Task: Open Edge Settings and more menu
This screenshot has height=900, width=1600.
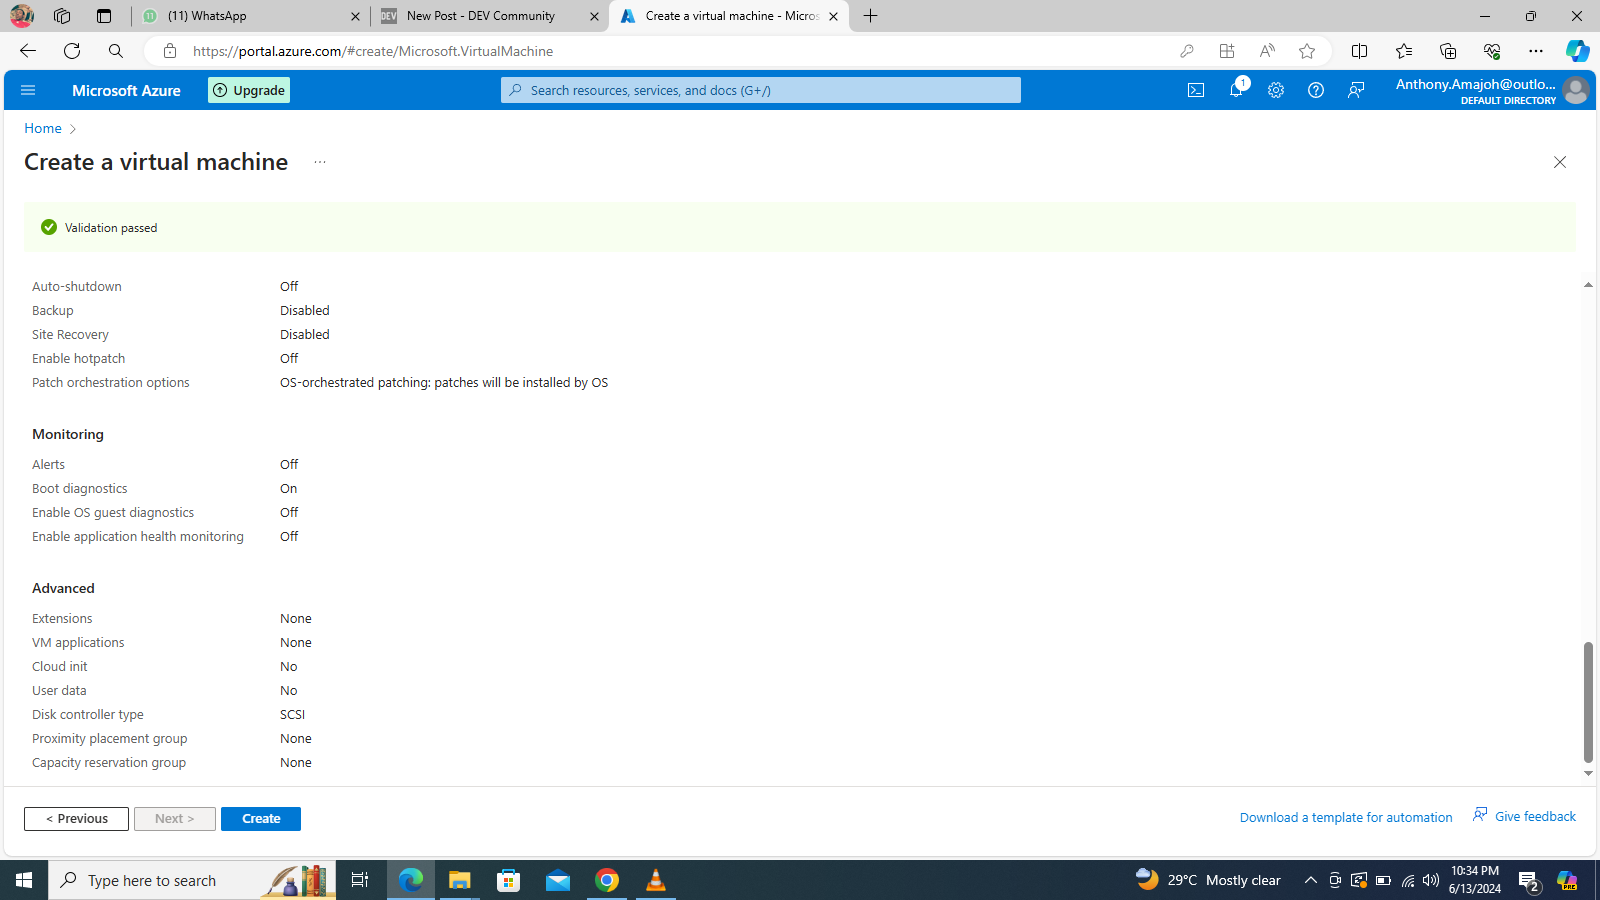Action: [x=1536, y=51]
